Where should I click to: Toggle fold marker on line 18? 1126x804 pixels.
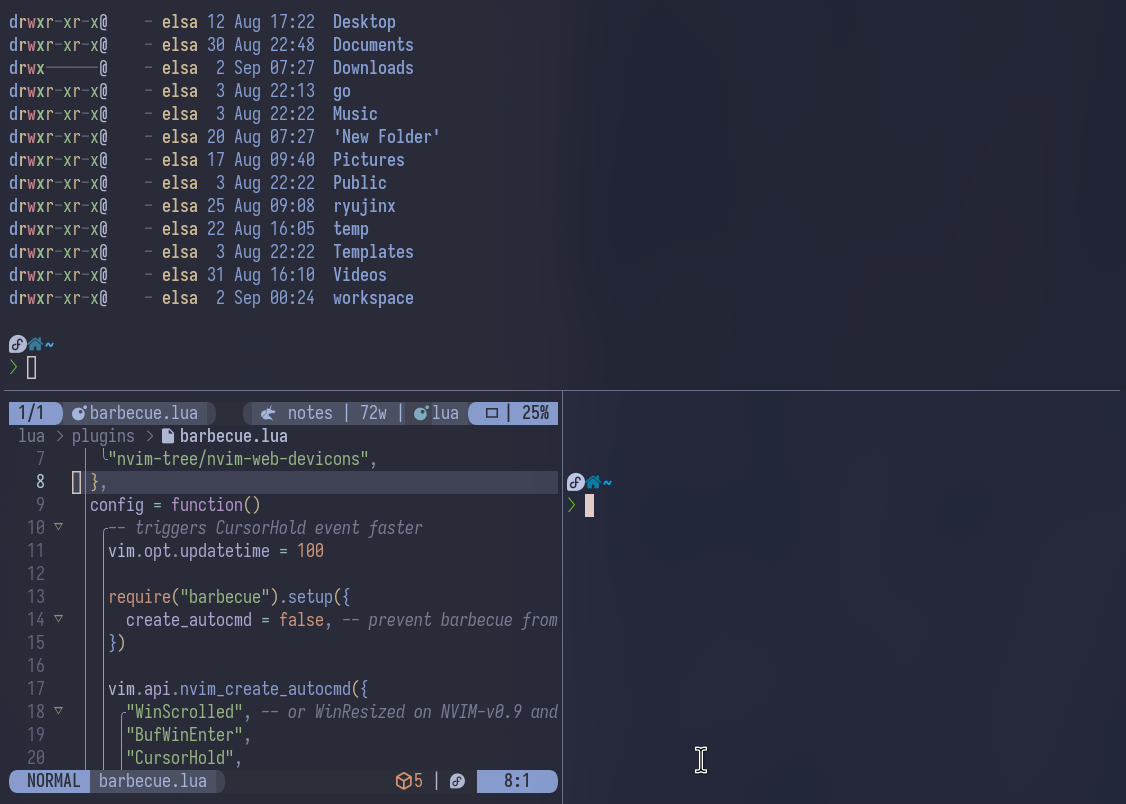[x=59, y=711]
